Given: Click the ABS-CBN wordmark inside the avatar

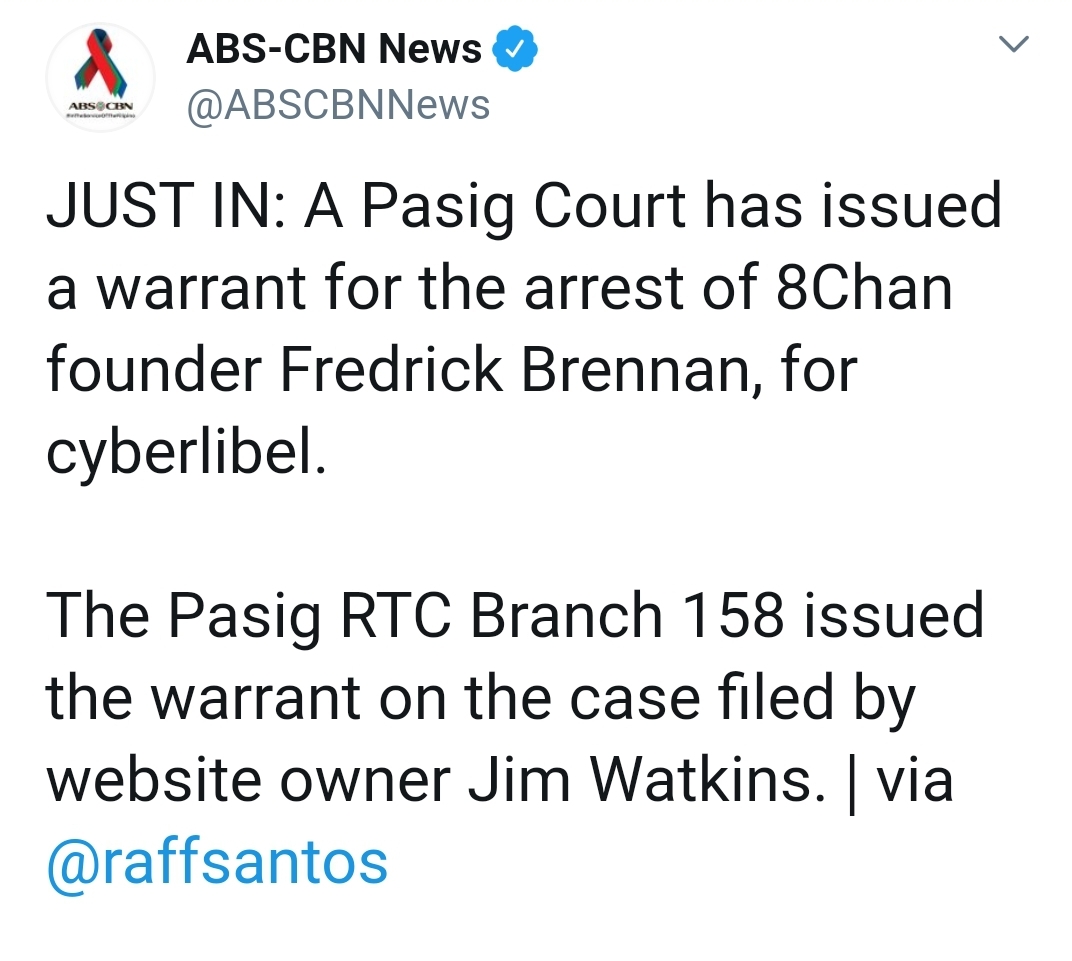Looking at the screenshot, I should (100, 107).
